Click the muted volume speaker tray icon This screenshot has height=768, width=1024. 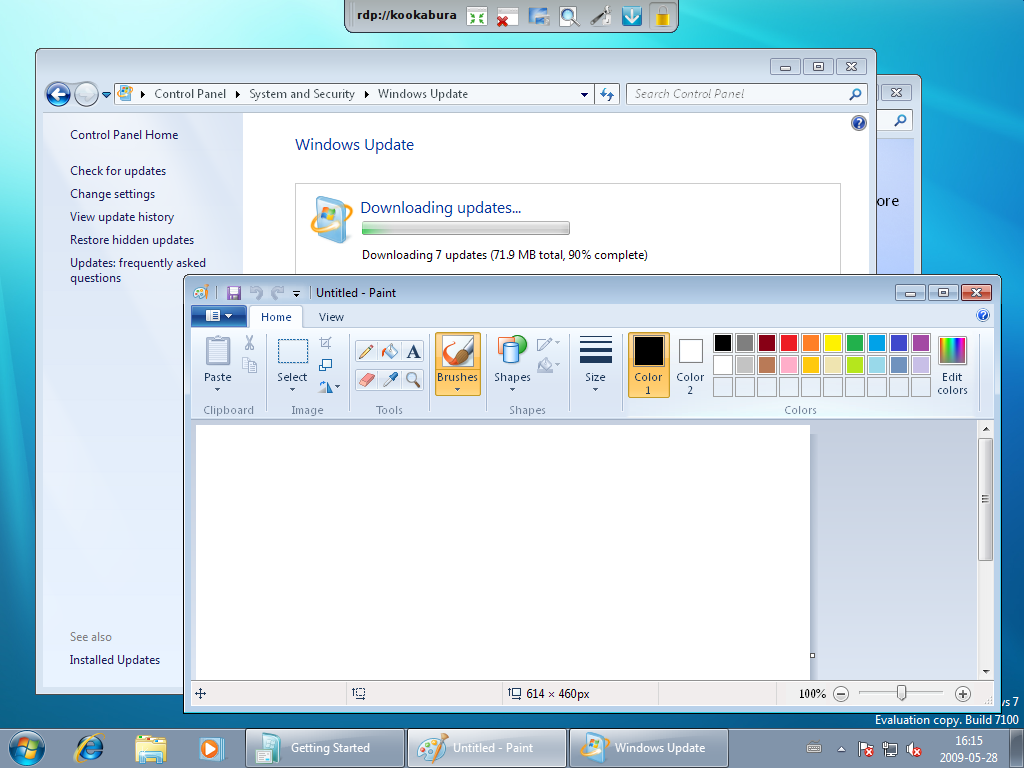coord(914,748)
